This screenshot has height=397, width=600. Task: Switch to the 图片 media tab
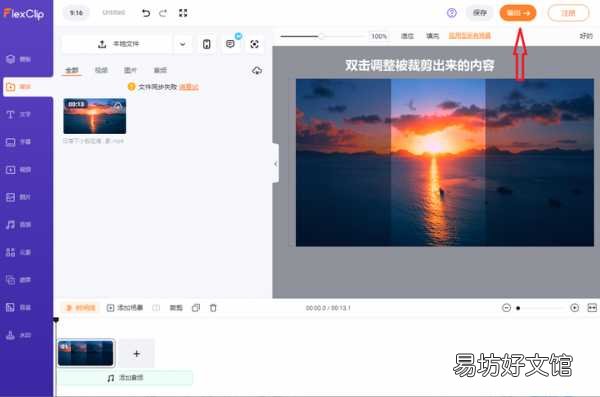tap(130, 70)
